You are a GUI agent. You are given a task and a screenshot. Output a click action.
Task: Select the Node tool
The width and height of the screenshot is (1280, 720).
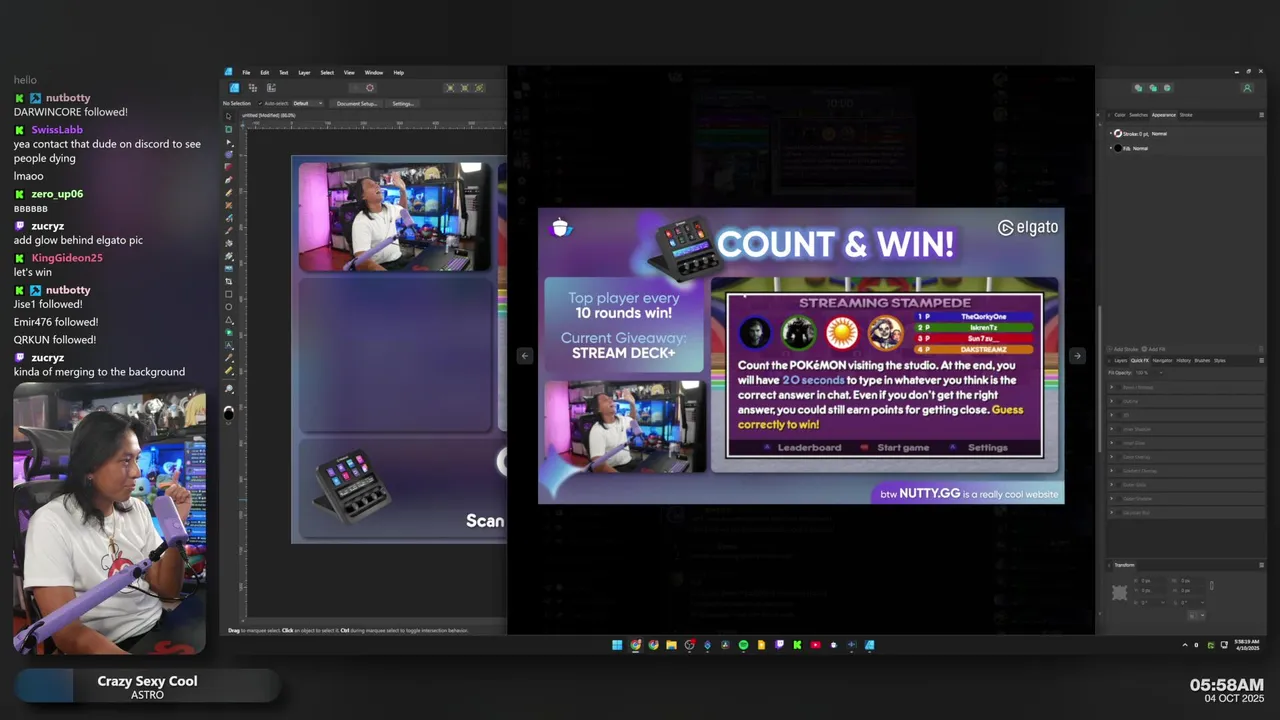point(228,142)
